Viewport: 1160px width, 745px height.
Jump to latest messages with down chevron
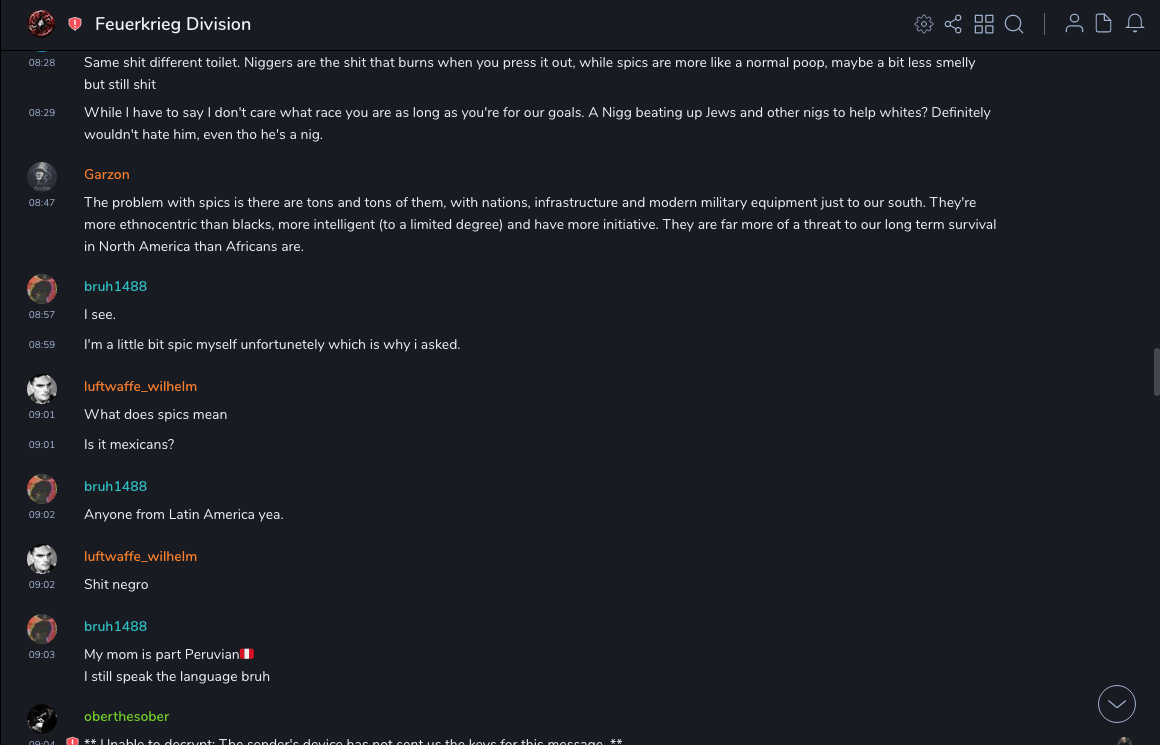point(1117,704)
